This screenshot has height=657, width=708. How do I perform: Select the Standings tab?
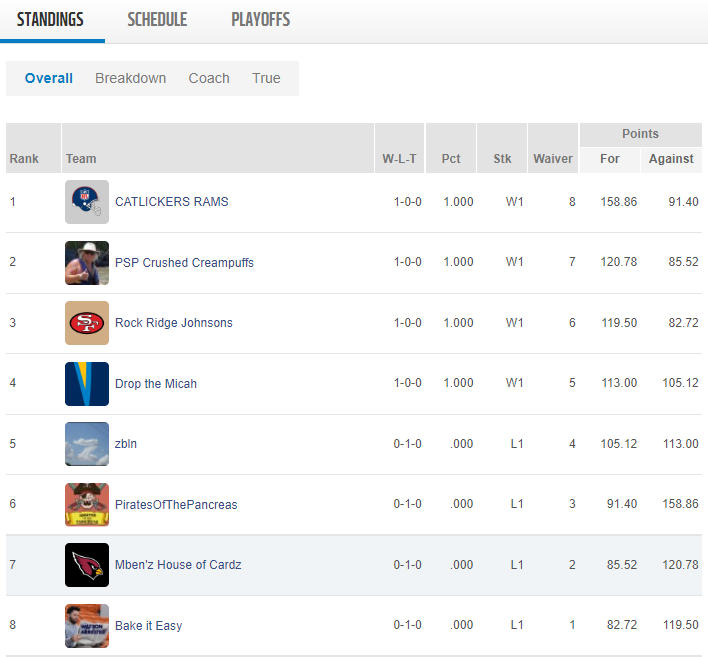coord(50,20)
